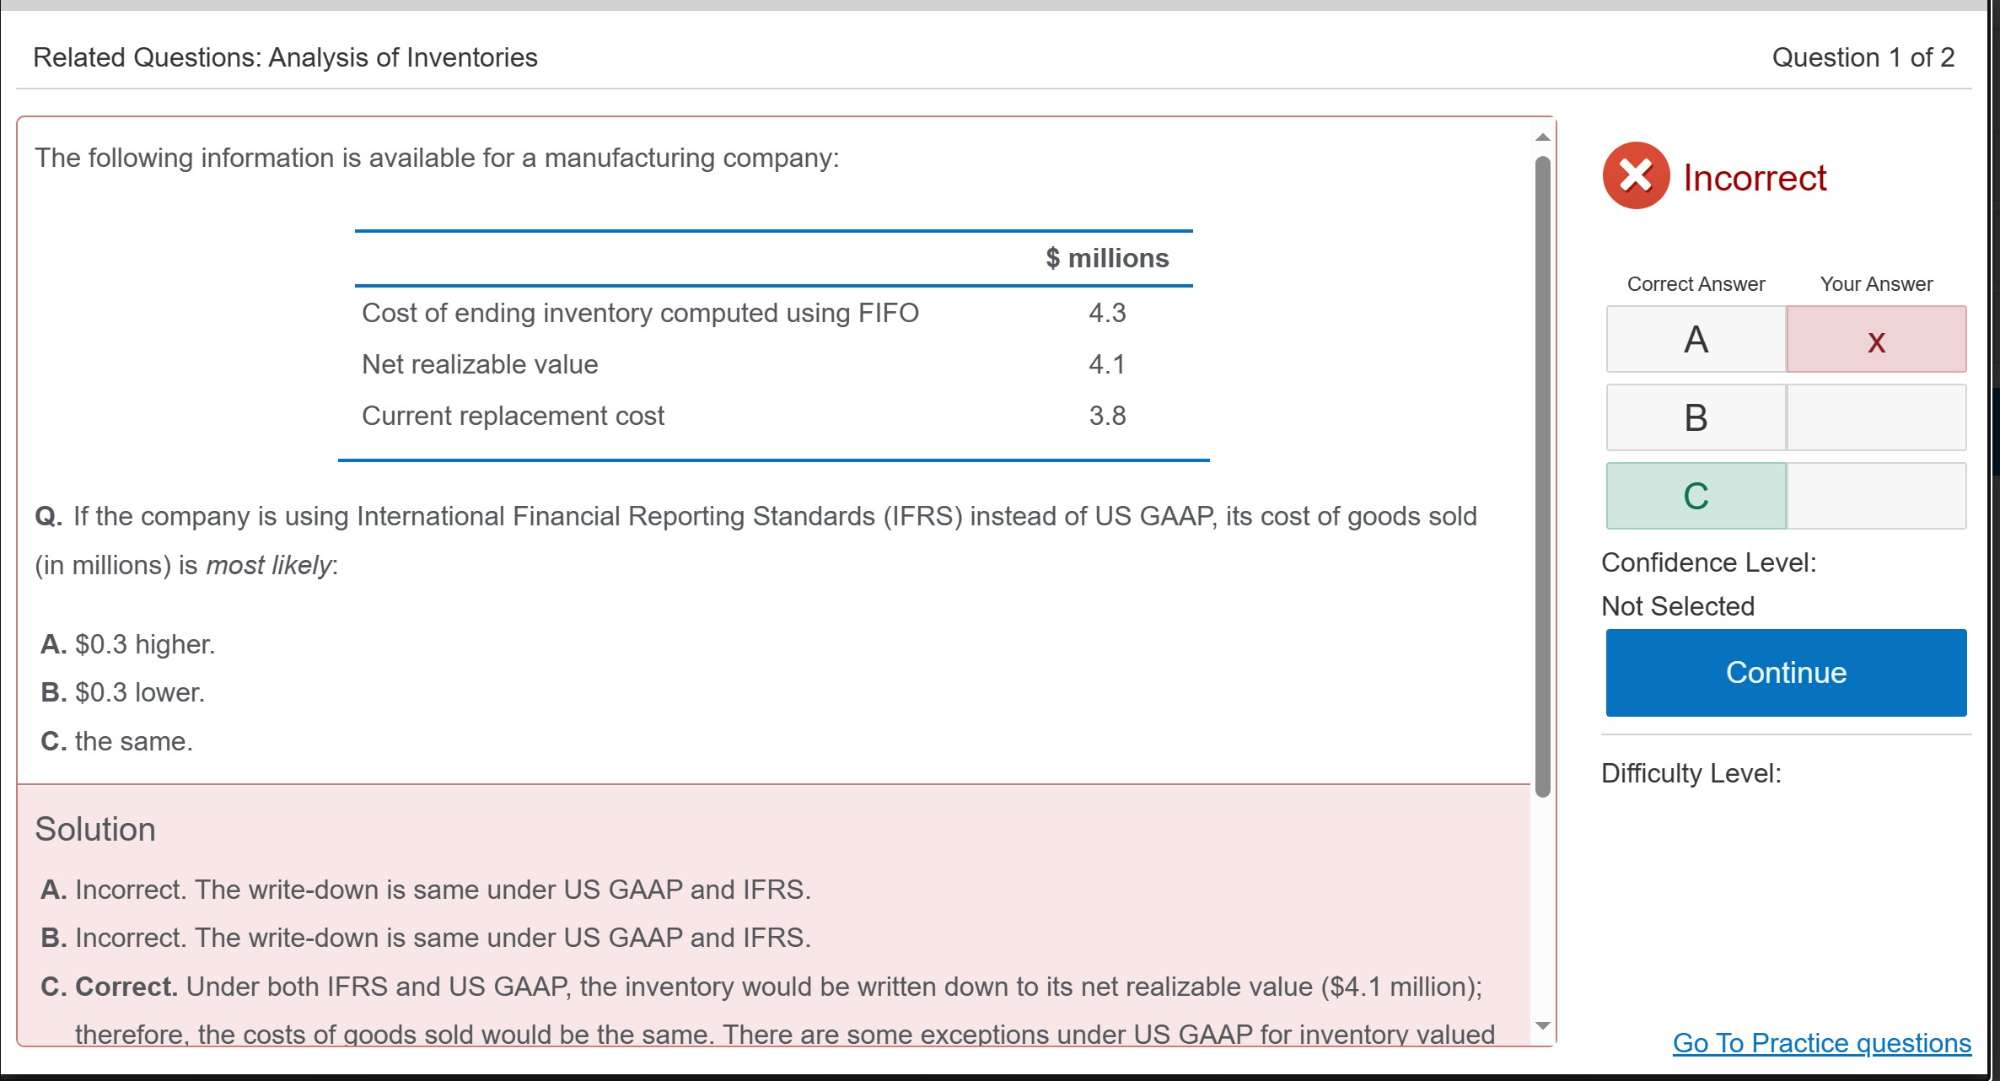Click the red Incorrect X icon
Viewport: 2000px width, 1081px height.
[x=1635, y=176]
